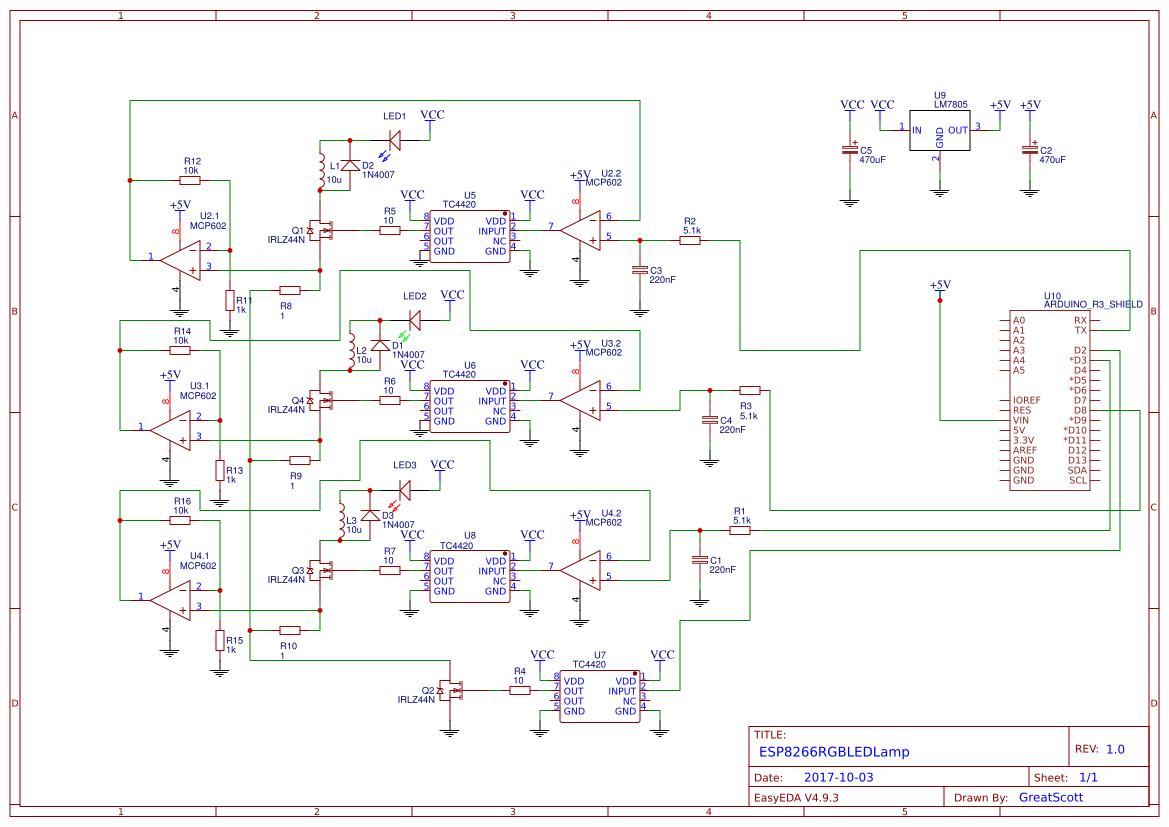
Task: Click the R10 resistor label
Action: pos(289,646)
